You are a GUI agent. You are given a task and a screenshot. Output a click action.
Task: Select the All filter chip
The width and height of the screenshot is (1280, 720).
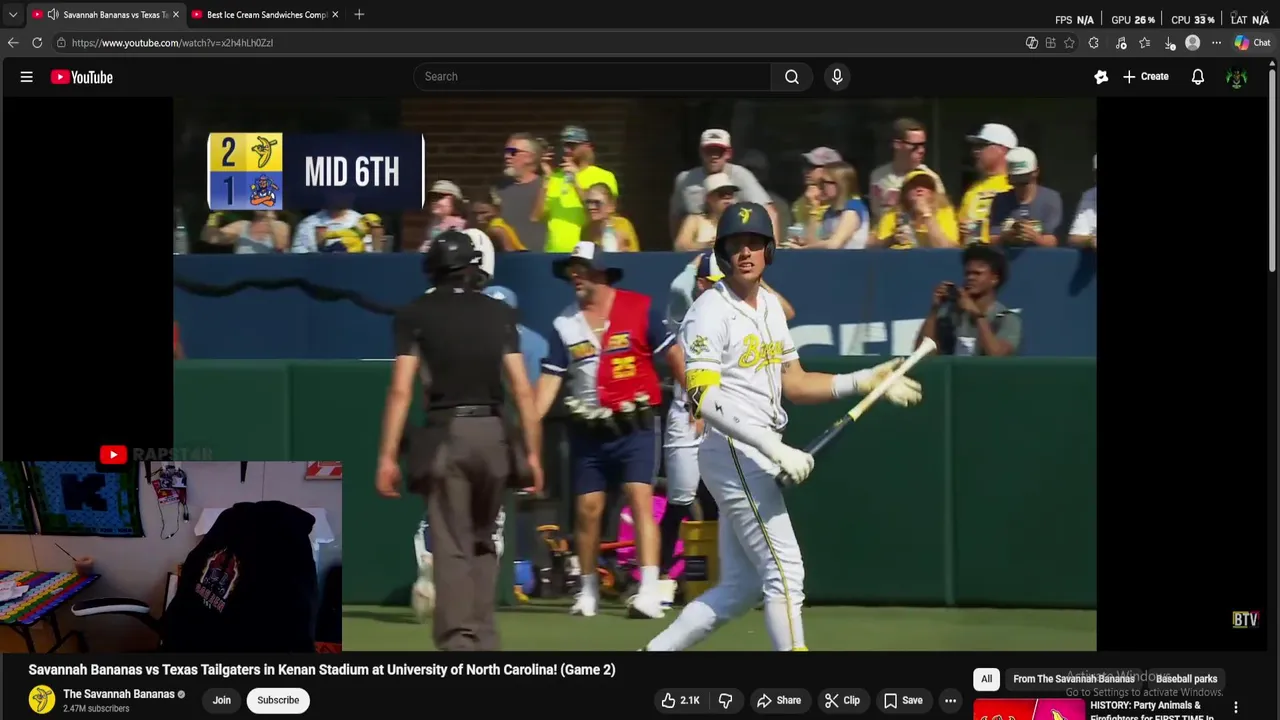(986, 679)
